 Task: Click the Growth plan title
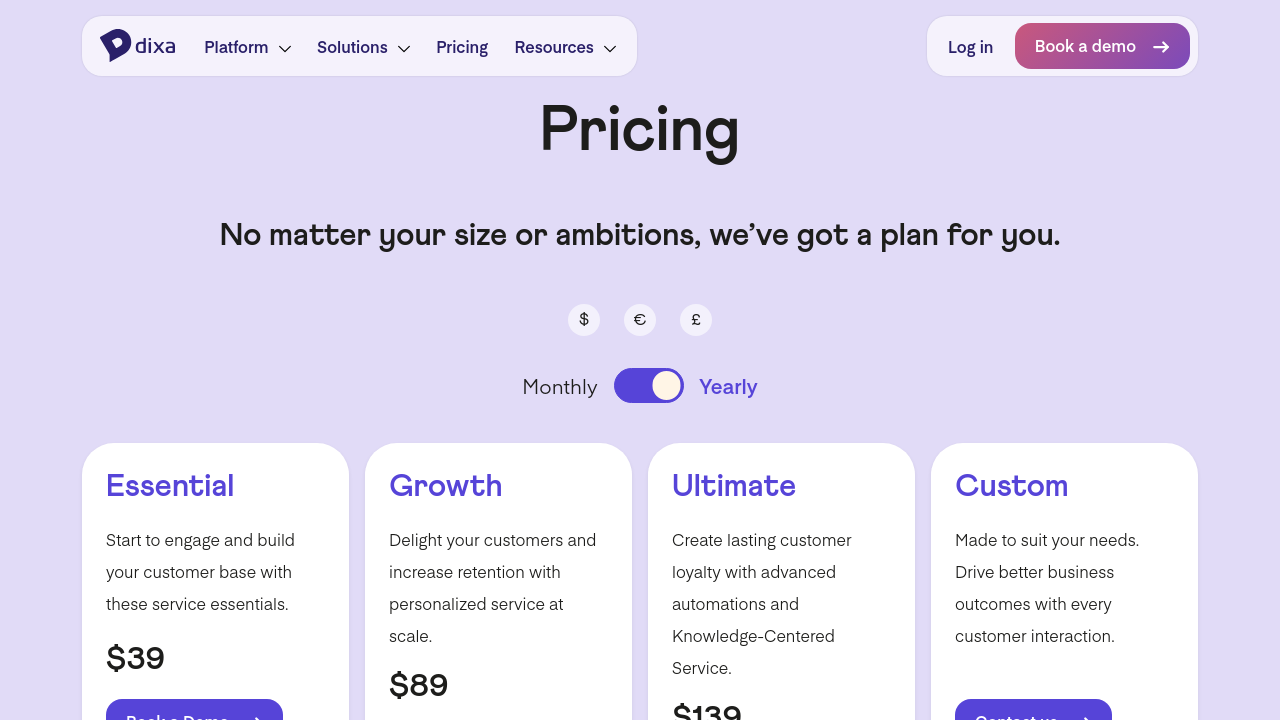pyautogui.click(x=446, y=486)
